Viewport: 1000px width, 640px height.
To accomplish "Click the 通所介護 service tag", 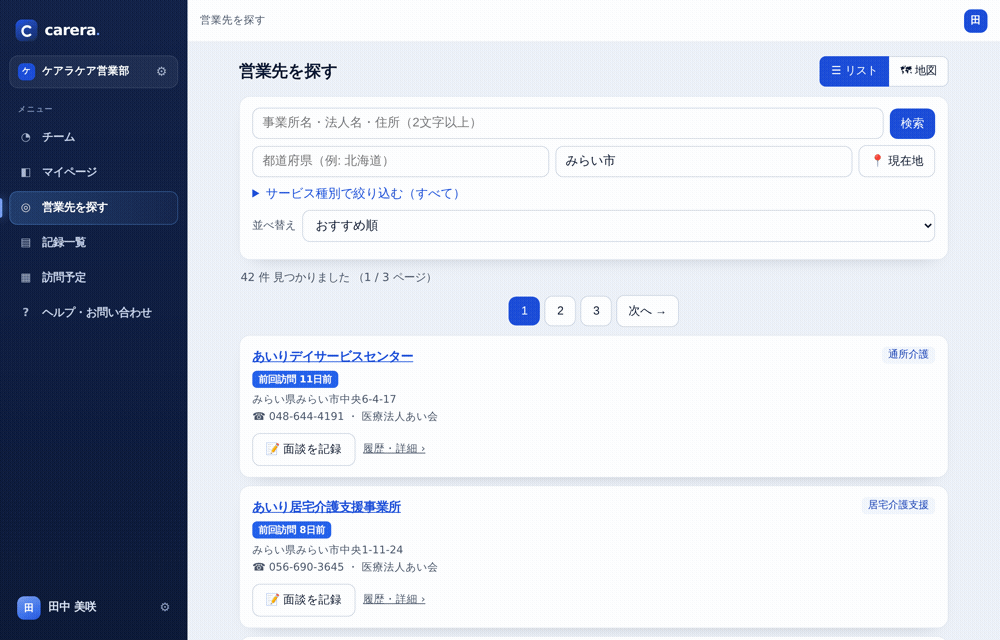I will 908,354.
